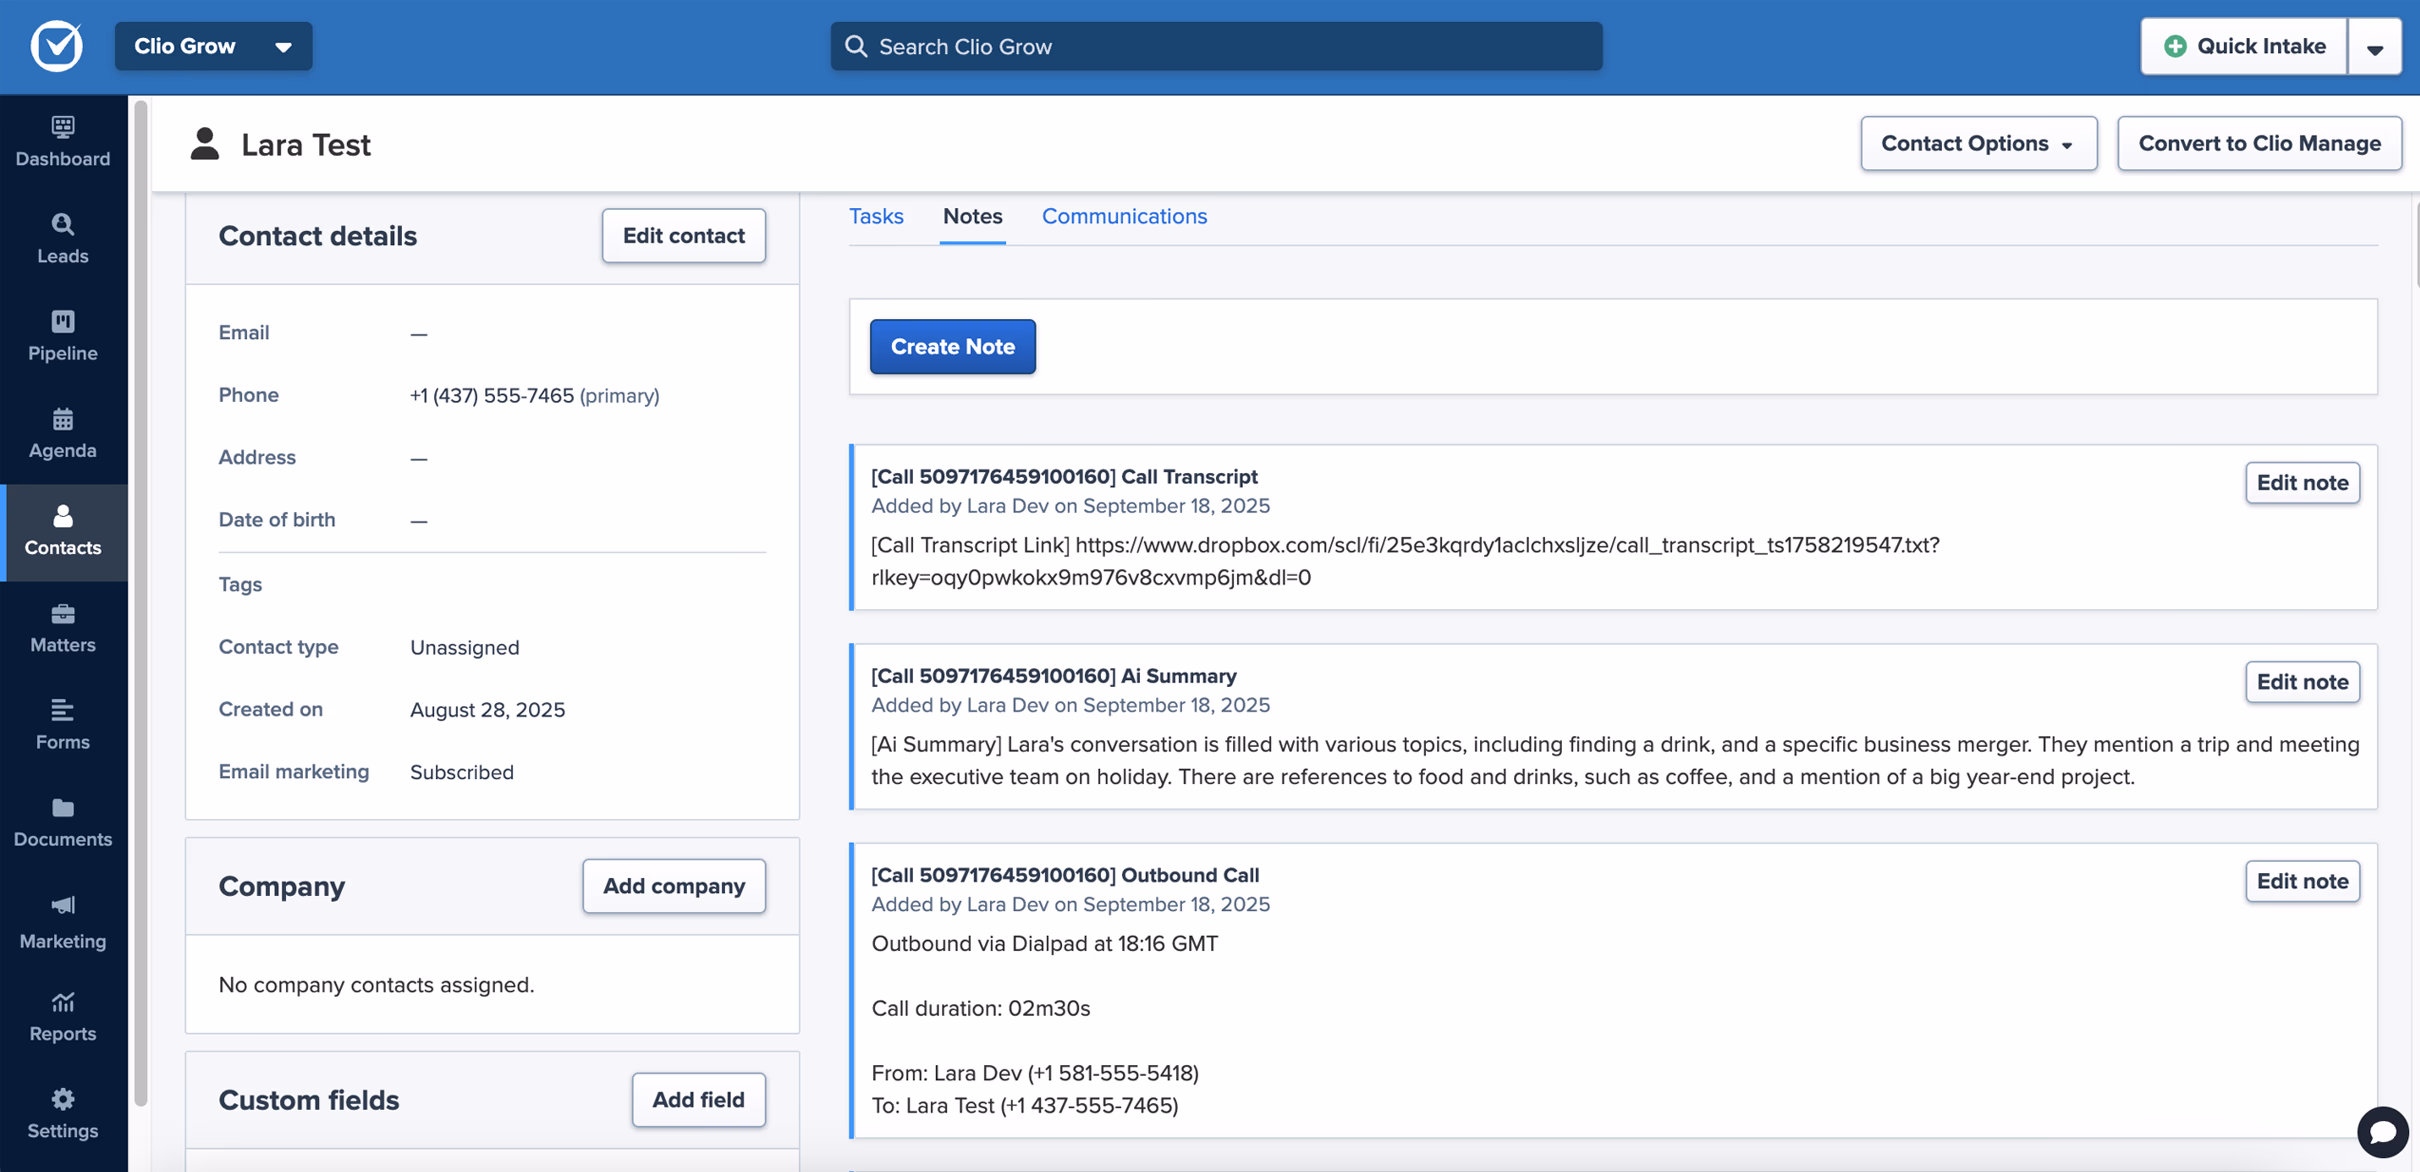Open the Quick Intake dropdown arrow
This screenshot has width=2420, height=1172.
tap(2374, 46)
